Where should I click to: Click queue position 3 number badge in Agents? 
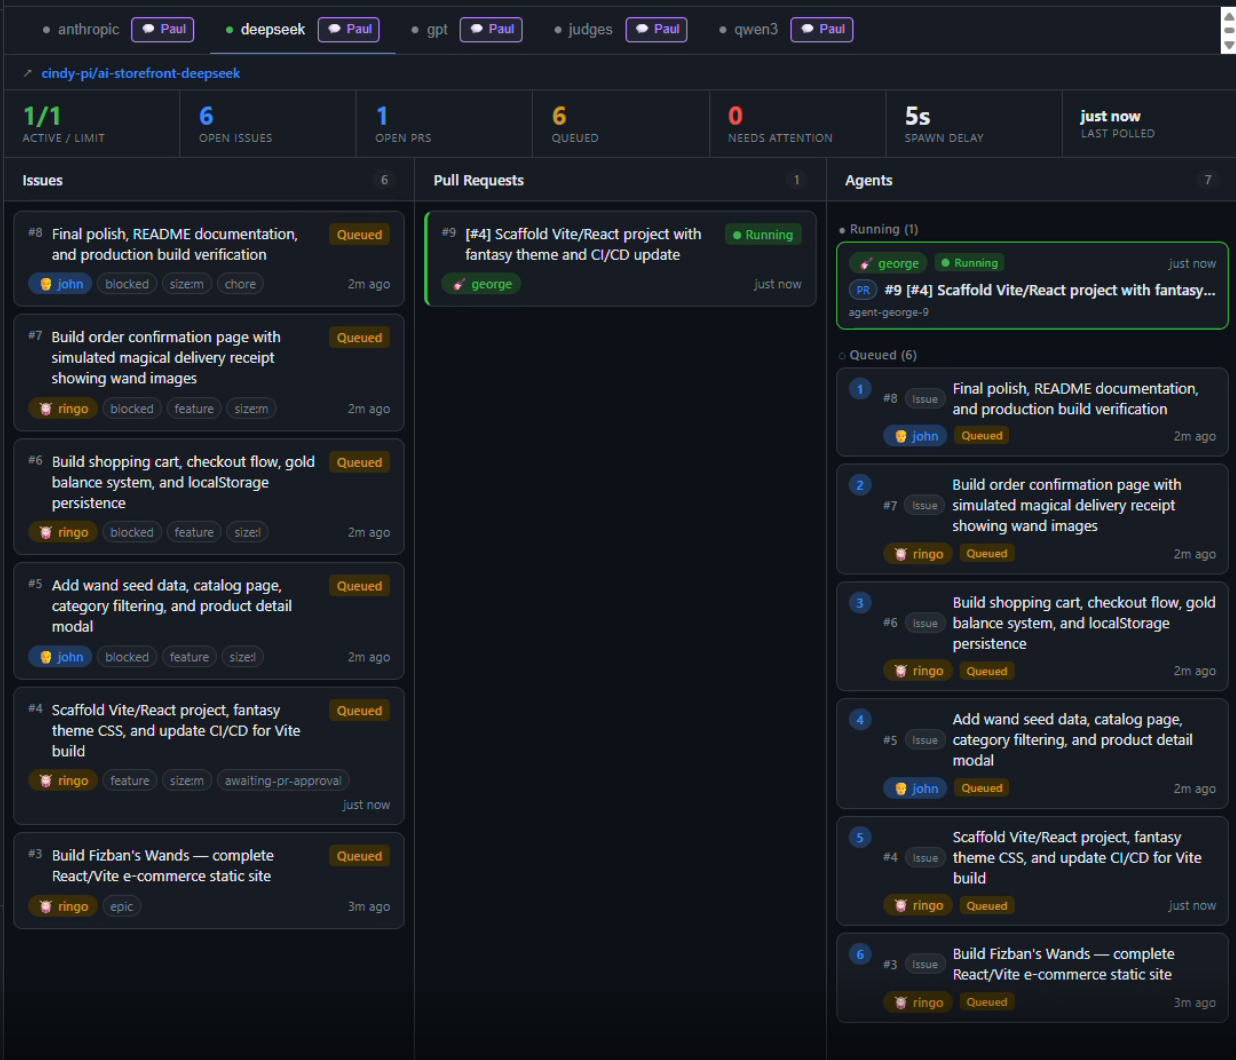[860, 602]
